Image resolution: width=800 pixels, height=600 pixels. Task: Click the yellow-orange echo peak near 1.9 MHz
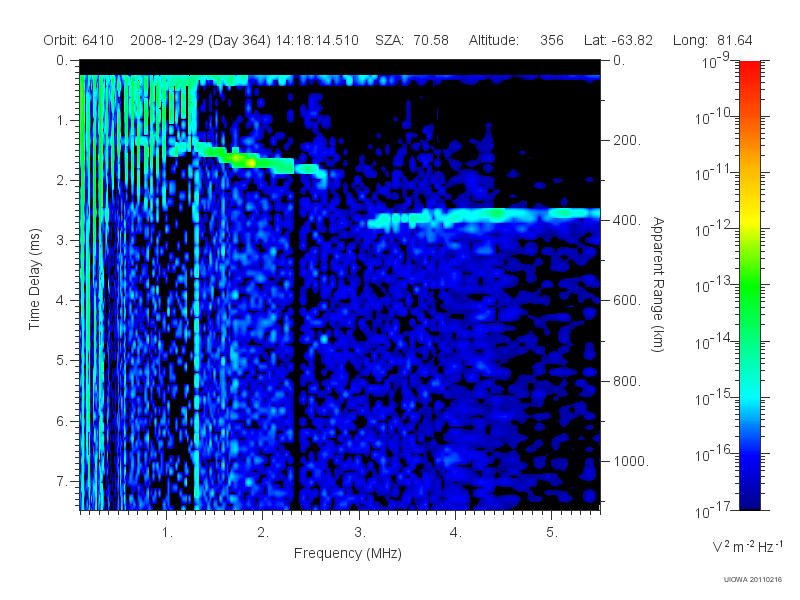pyautogui.click(x=251, y=163)
